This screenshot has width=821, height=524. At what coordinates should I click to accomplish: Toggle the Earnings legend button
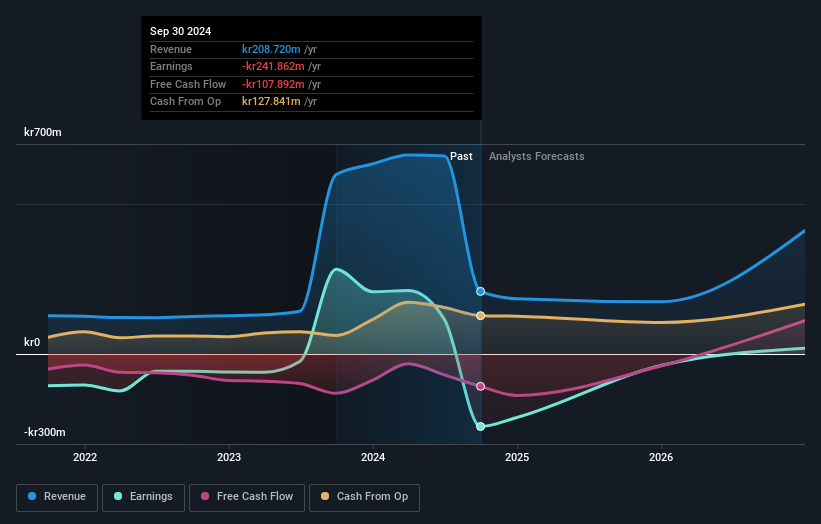tap(143, 497)
